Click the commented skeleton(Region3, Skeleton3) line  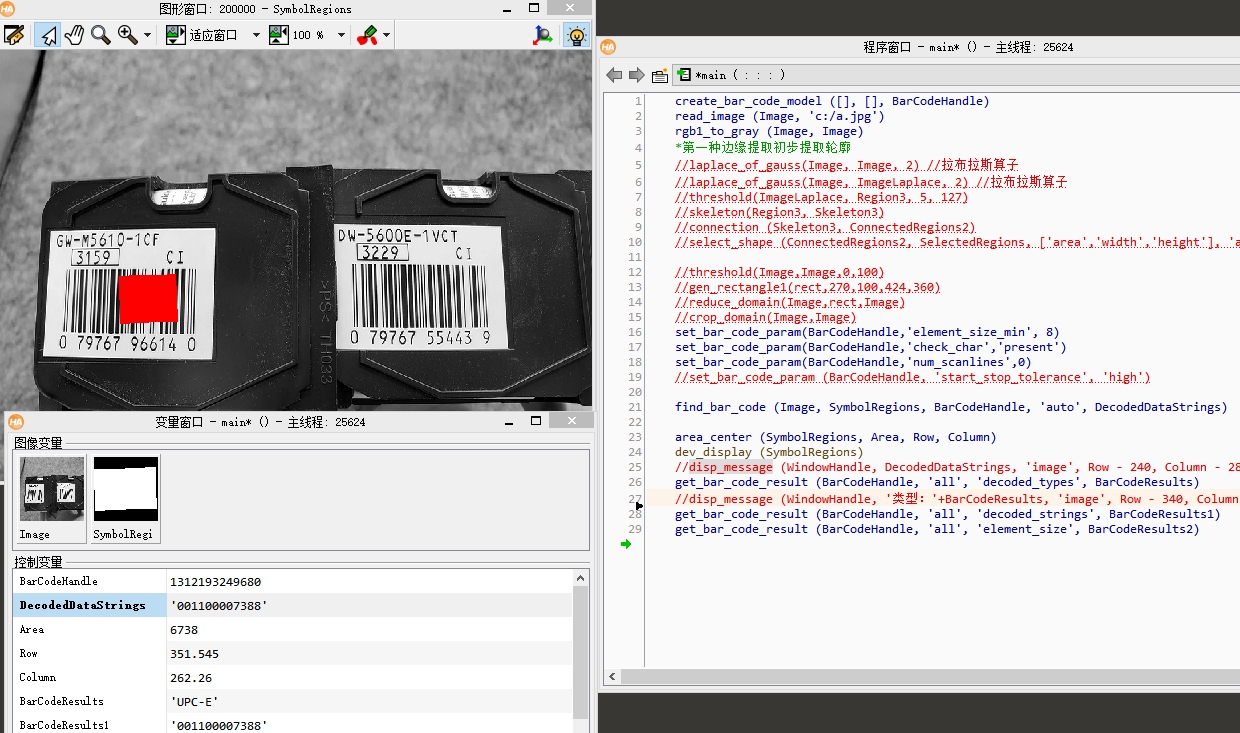pos(780,212)
